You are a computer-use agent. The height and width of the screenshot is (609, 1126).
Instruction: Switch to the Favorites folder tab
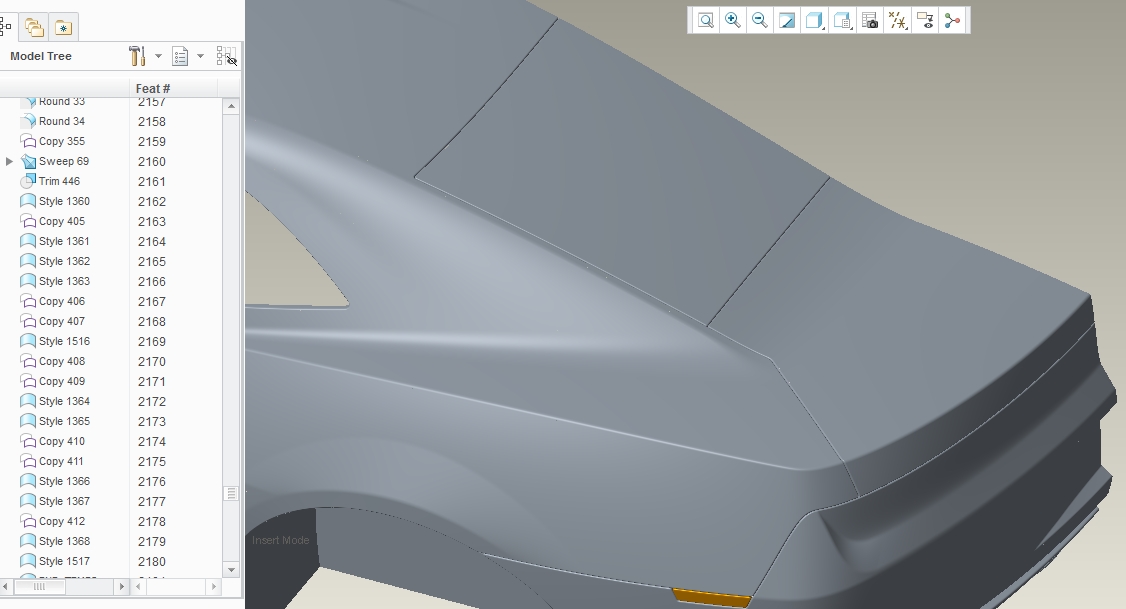click(63, 27)
